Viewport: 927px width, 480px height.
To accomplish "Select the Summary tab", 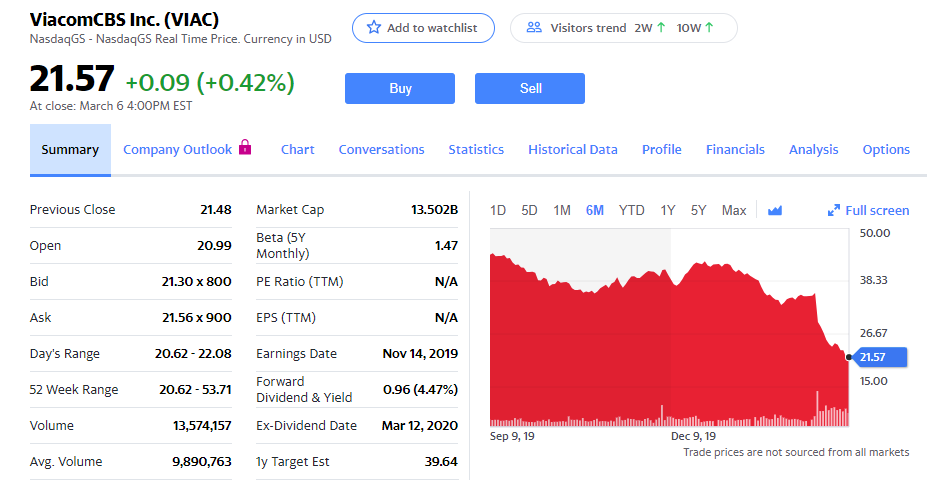I will coord(70,150).
